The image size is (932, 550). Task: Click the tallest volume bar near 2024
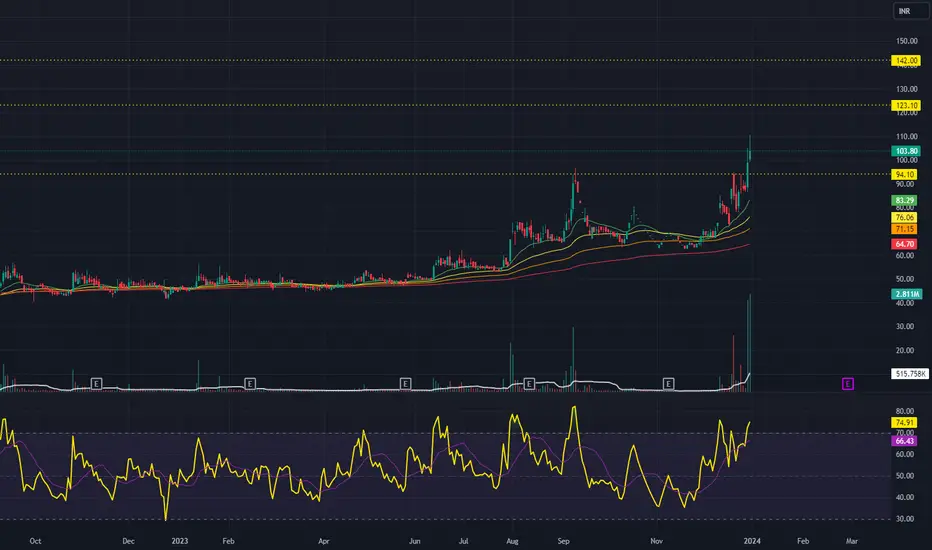750,343
